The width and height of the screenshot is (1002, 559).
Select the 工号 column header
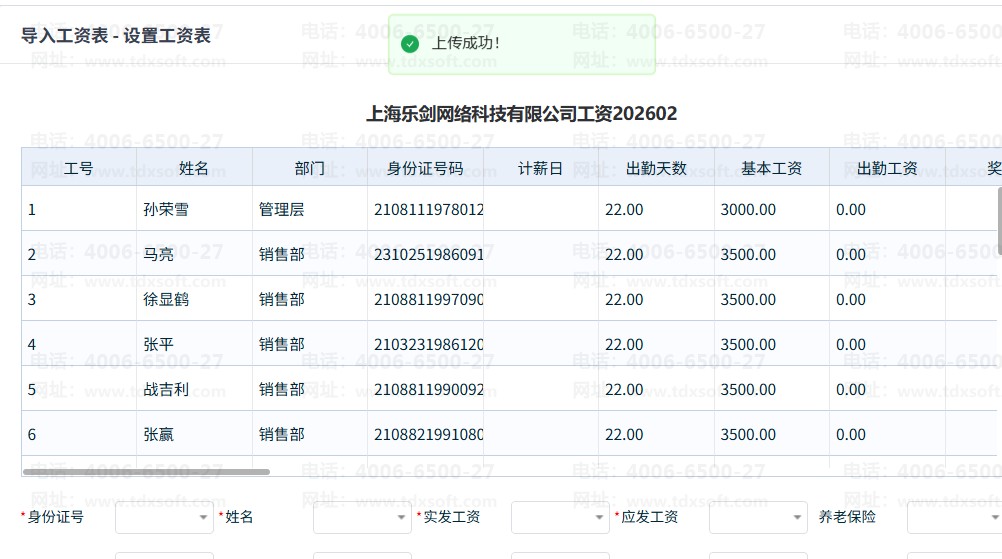[x=79, y=168]
